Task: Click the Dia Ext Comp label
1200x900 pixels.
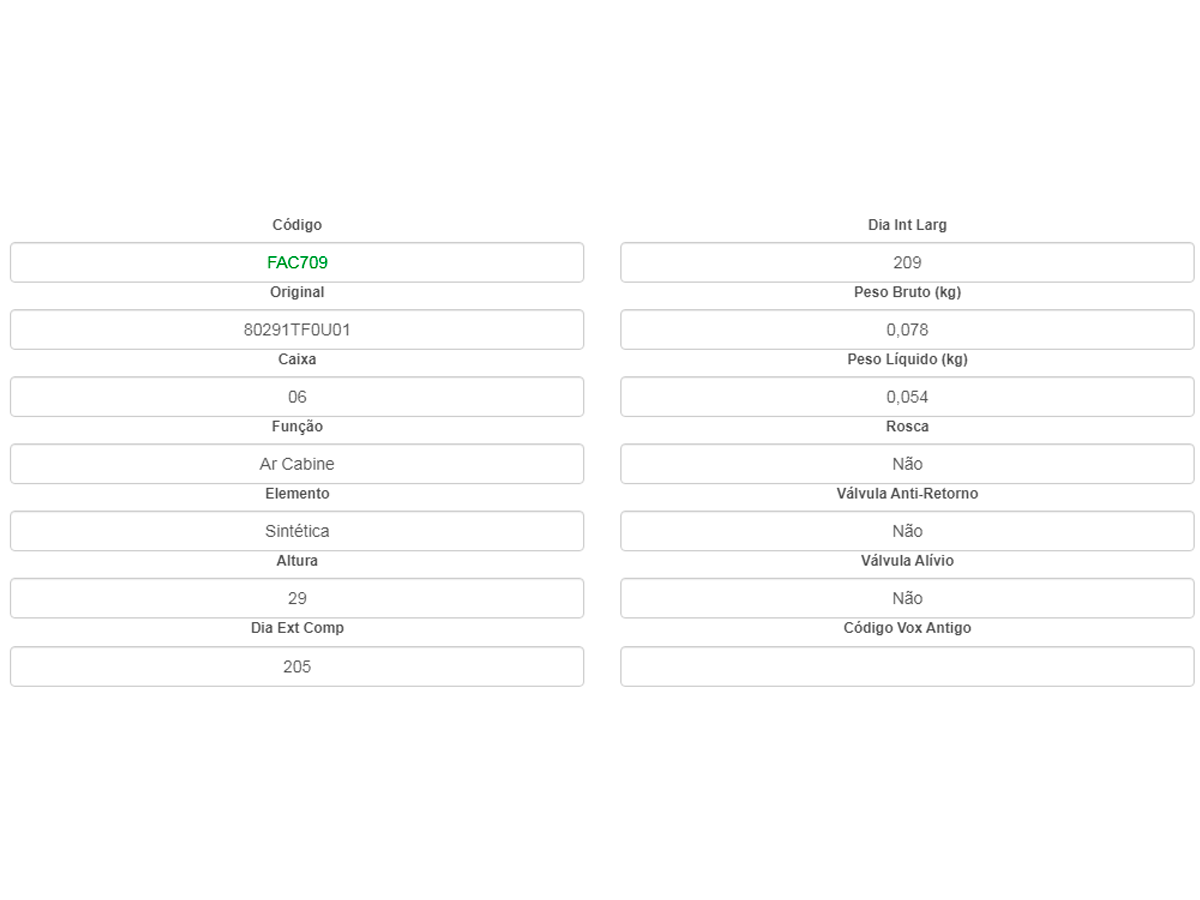Action: (x=297, y=628)
